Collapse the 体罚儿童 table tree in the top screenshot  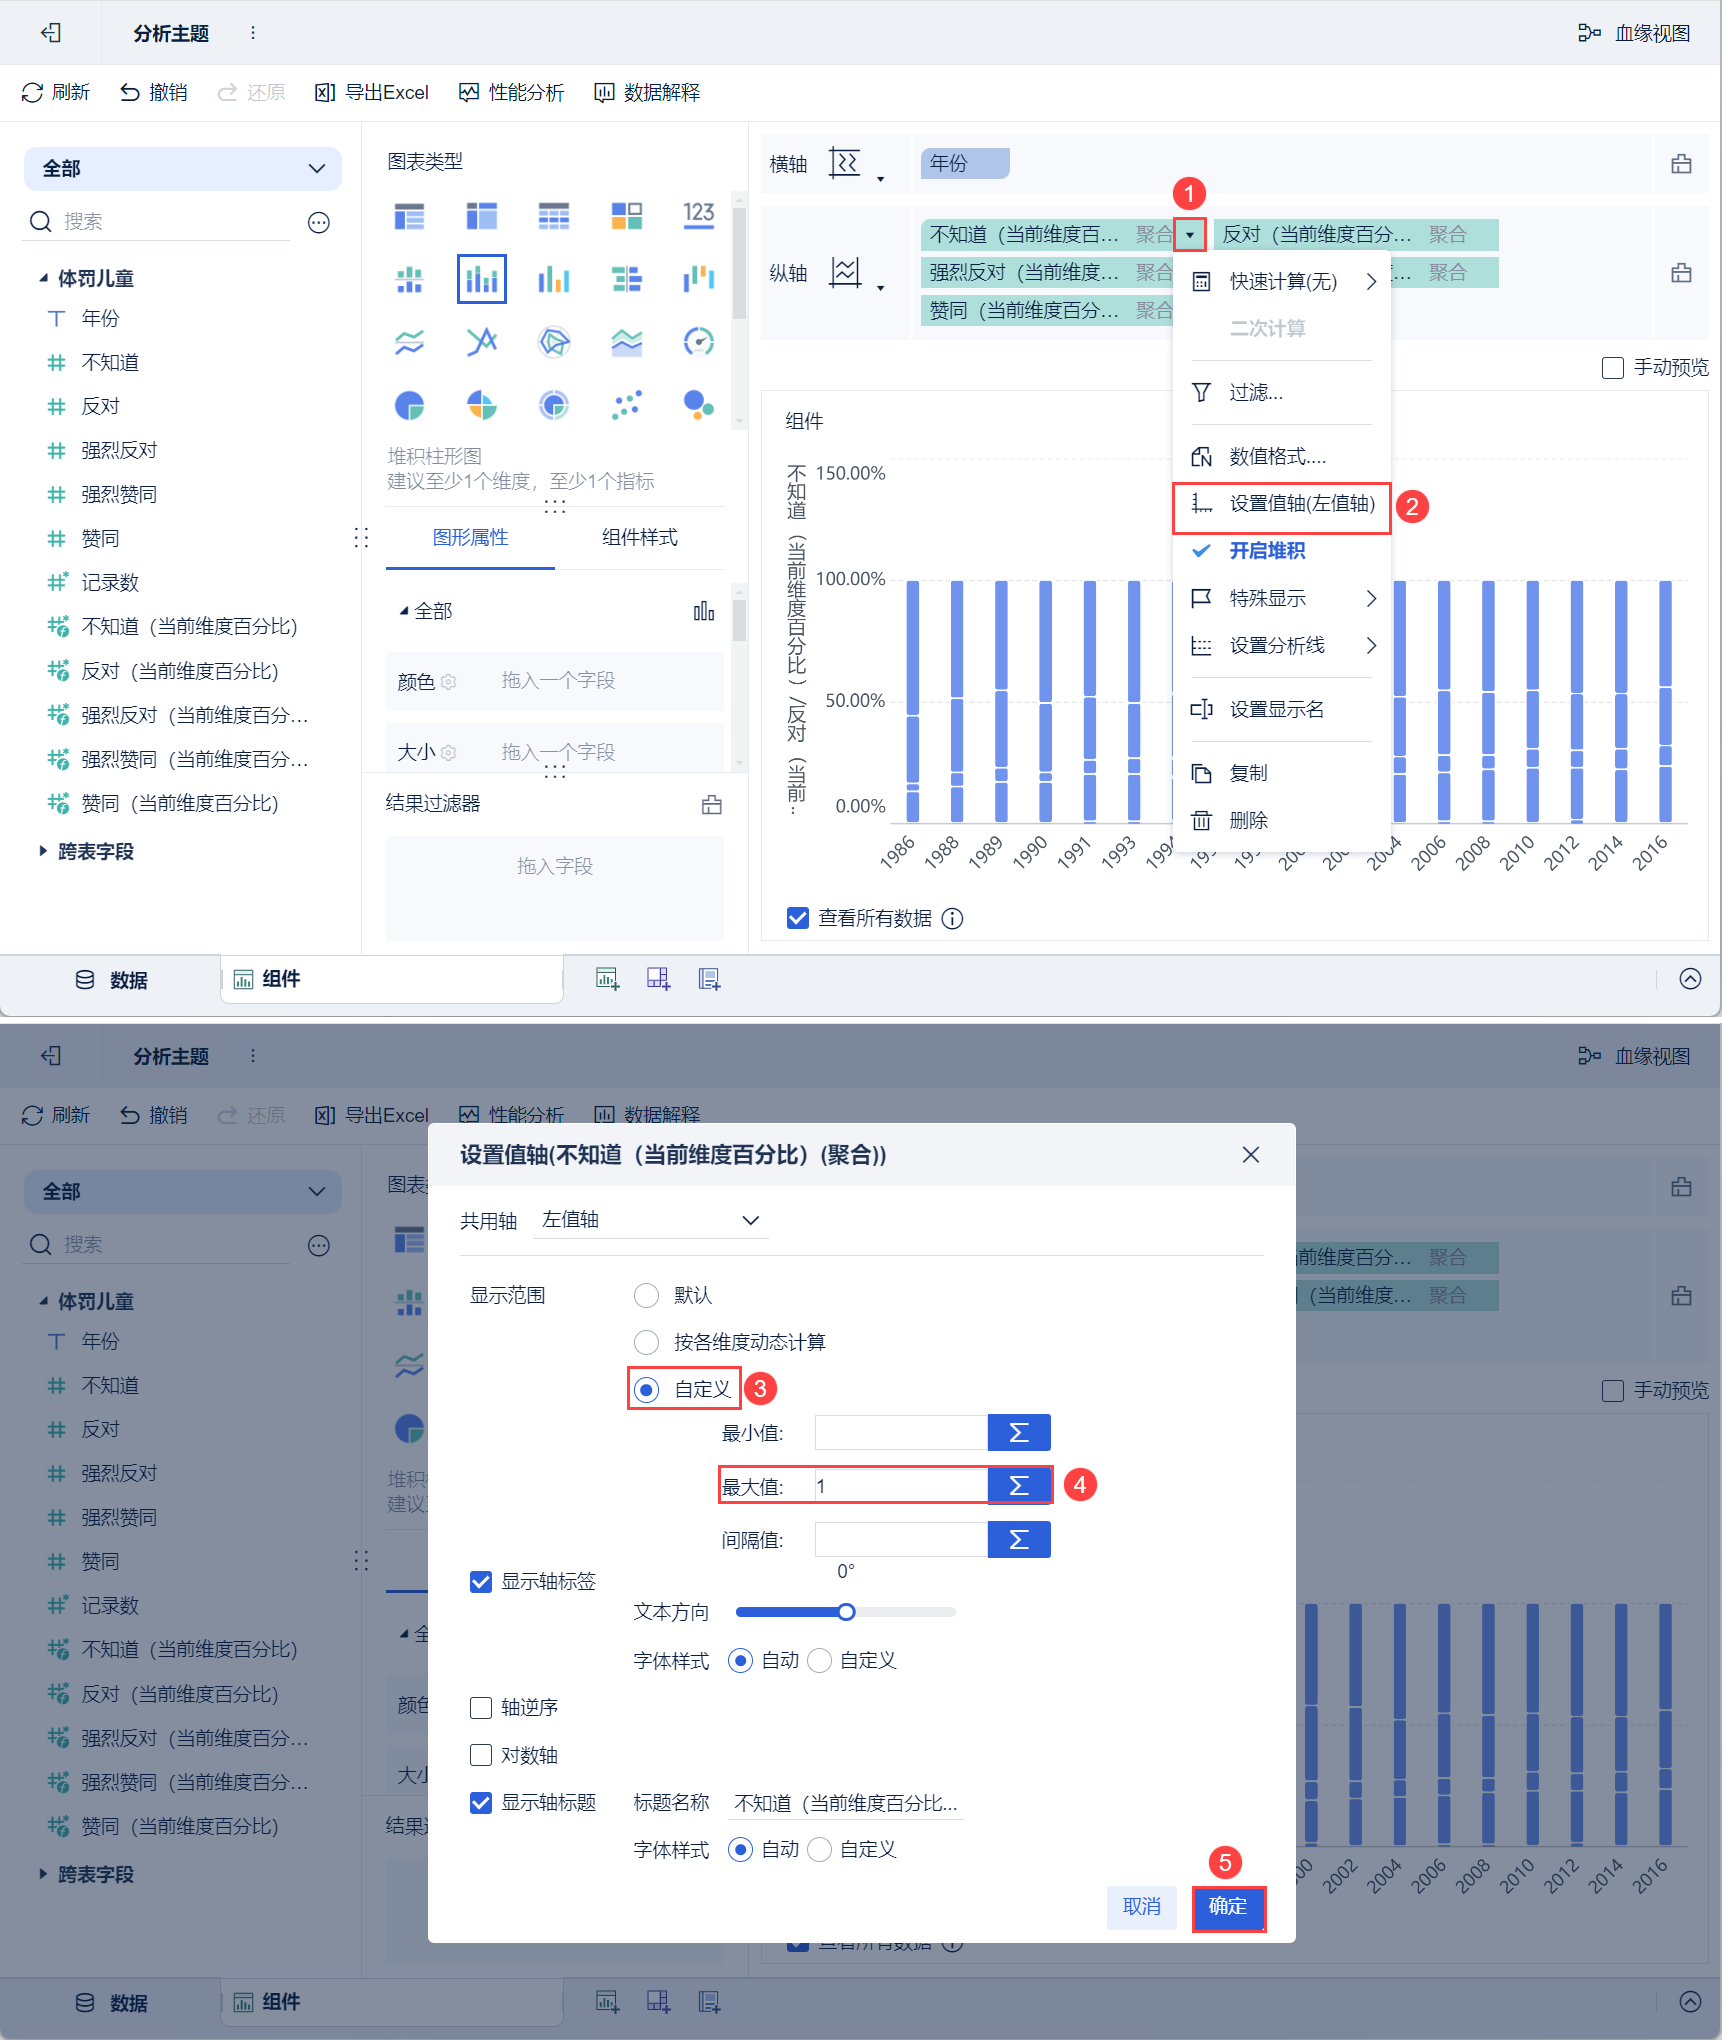click(x=43, y=278)
